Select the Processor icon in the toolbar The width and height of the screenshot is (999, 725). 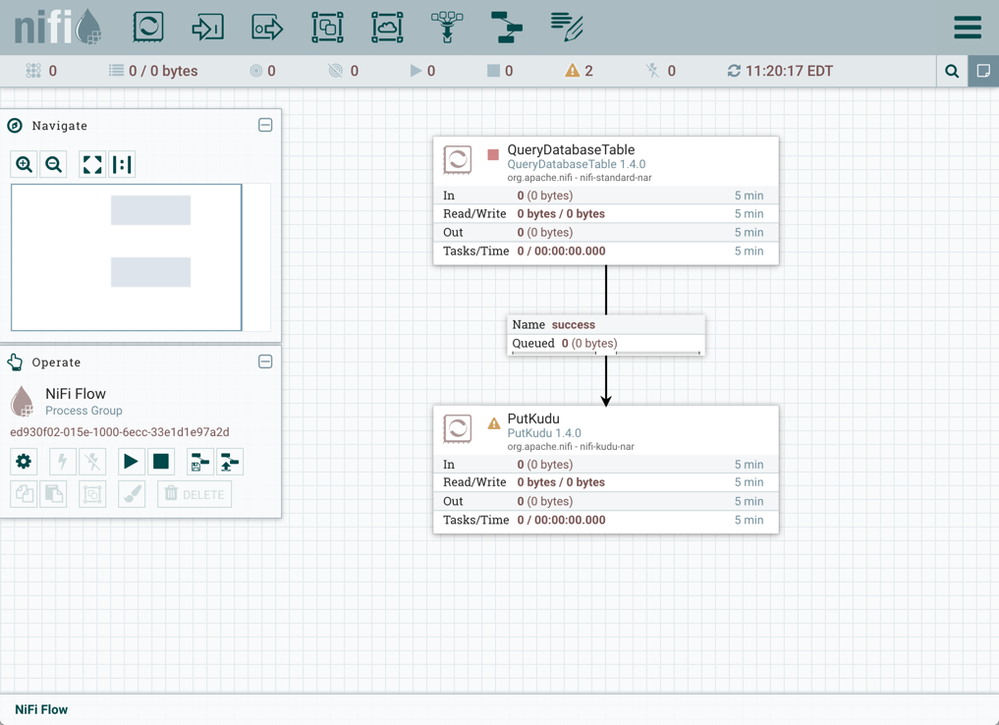[x=148, y=27]
